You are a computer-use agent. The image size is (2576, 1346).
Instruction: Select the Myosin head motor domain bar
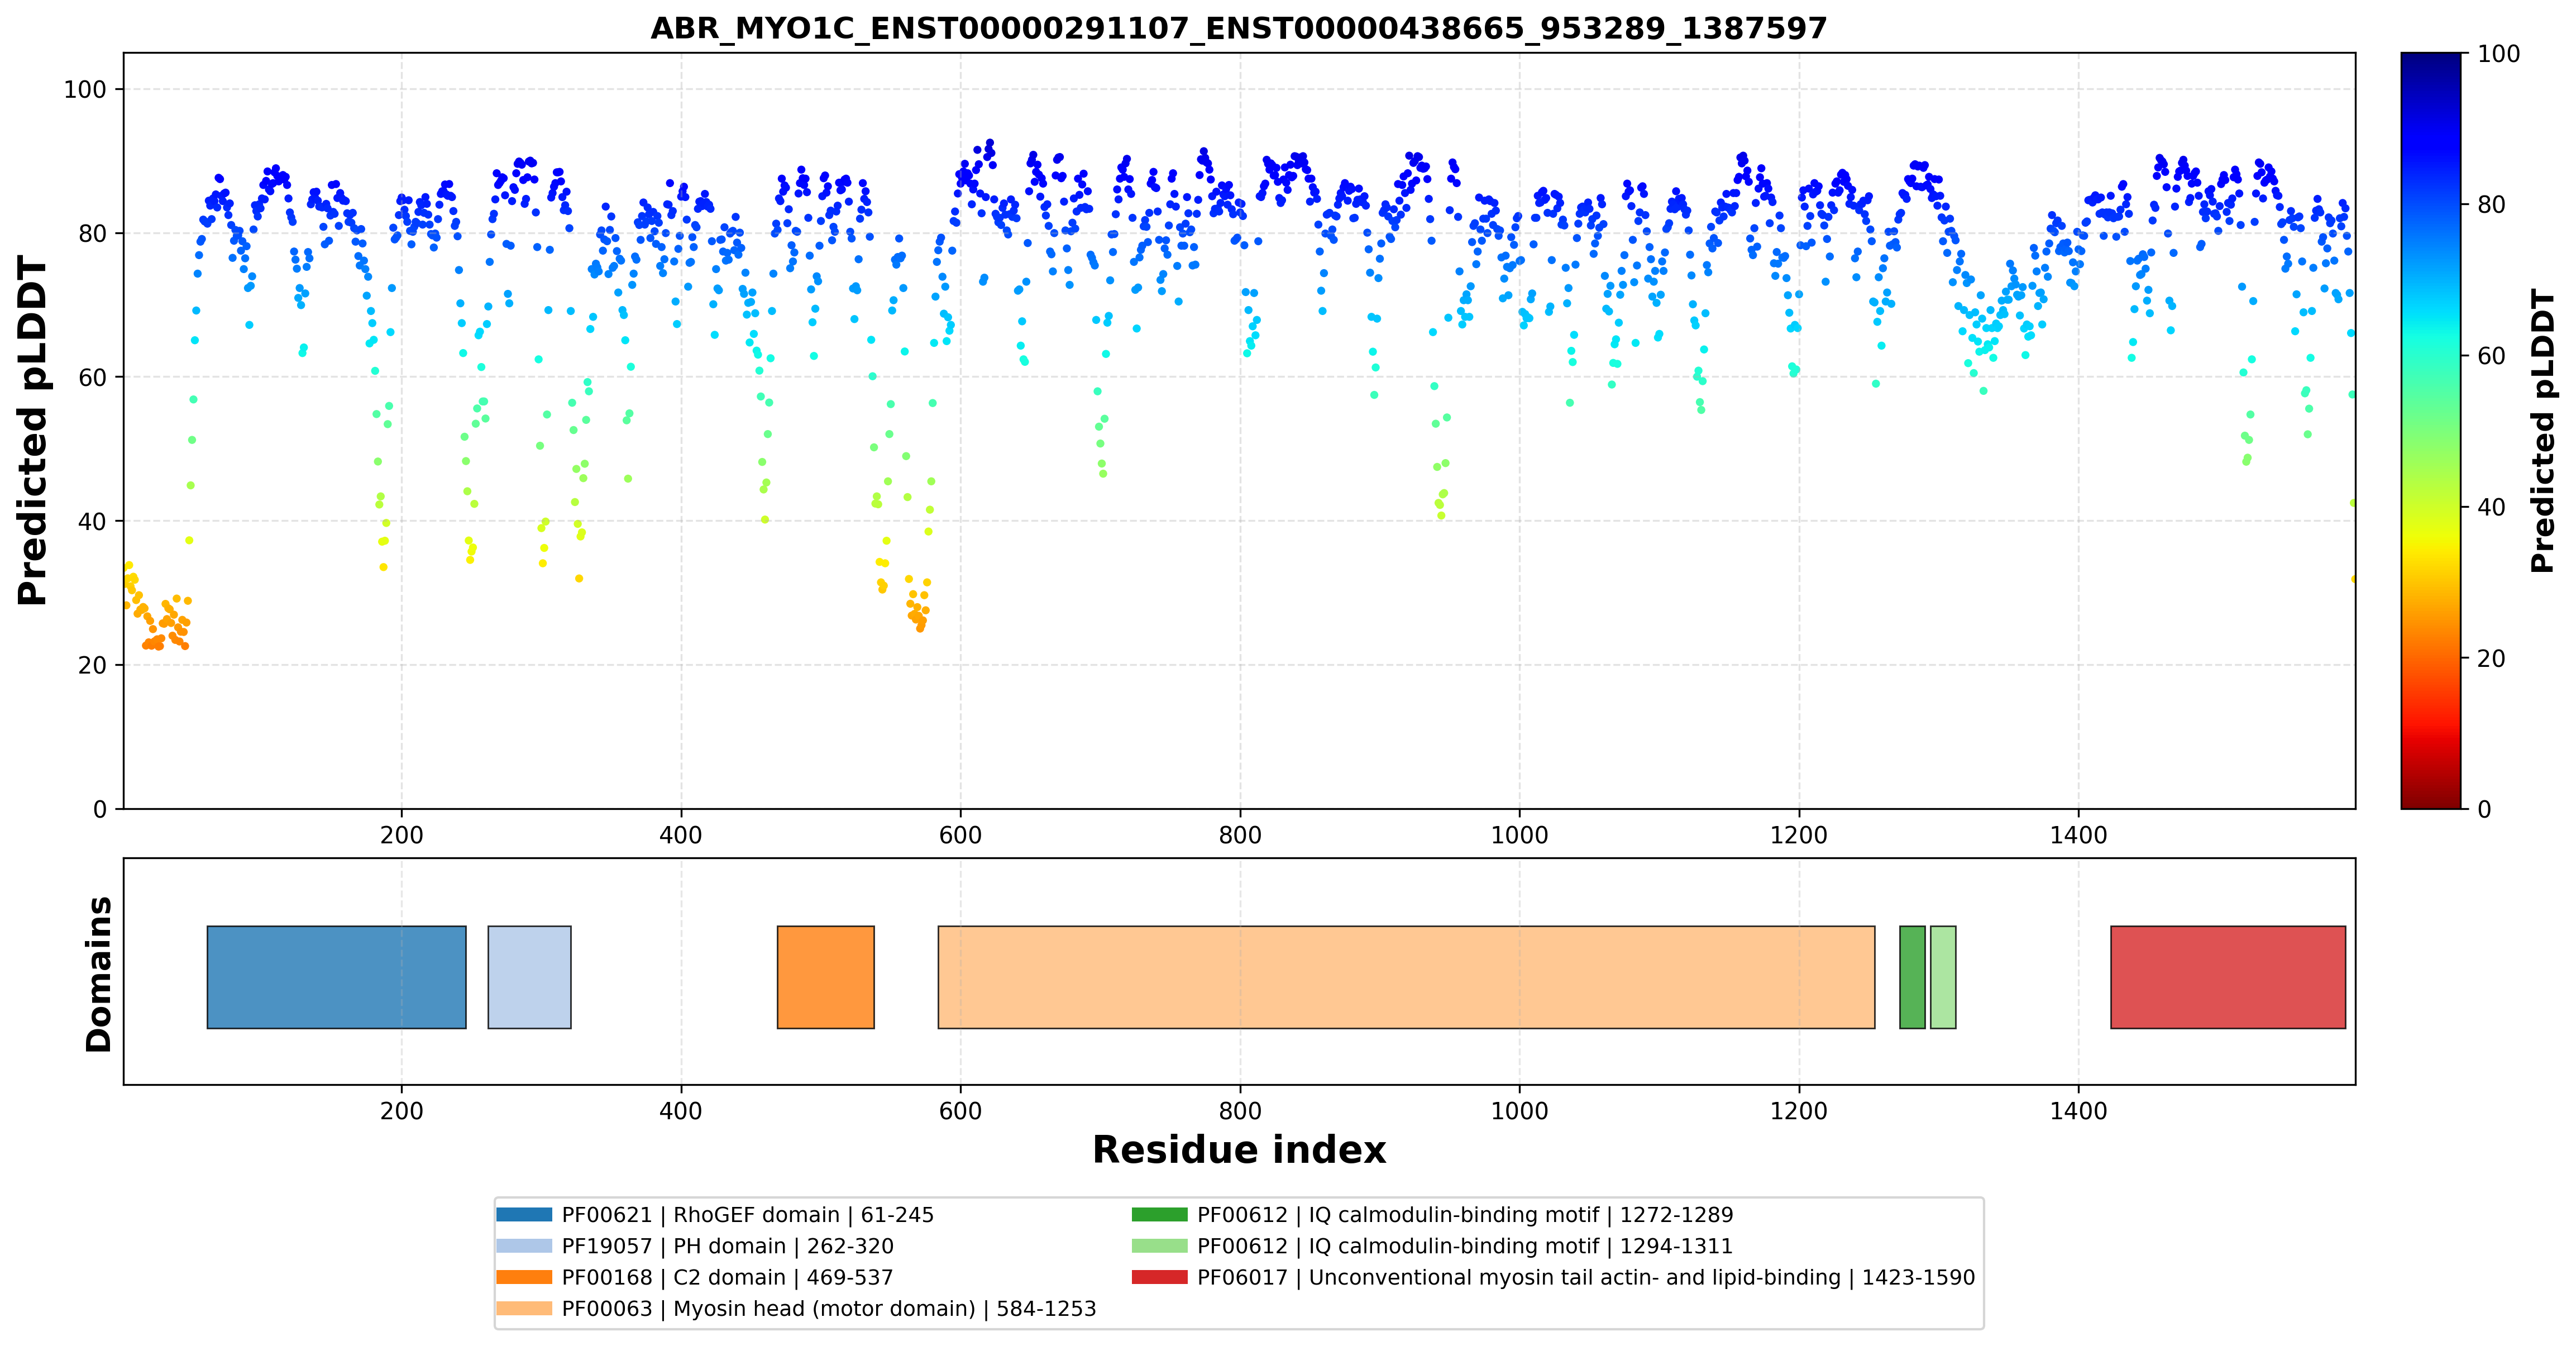[1406, 977]
